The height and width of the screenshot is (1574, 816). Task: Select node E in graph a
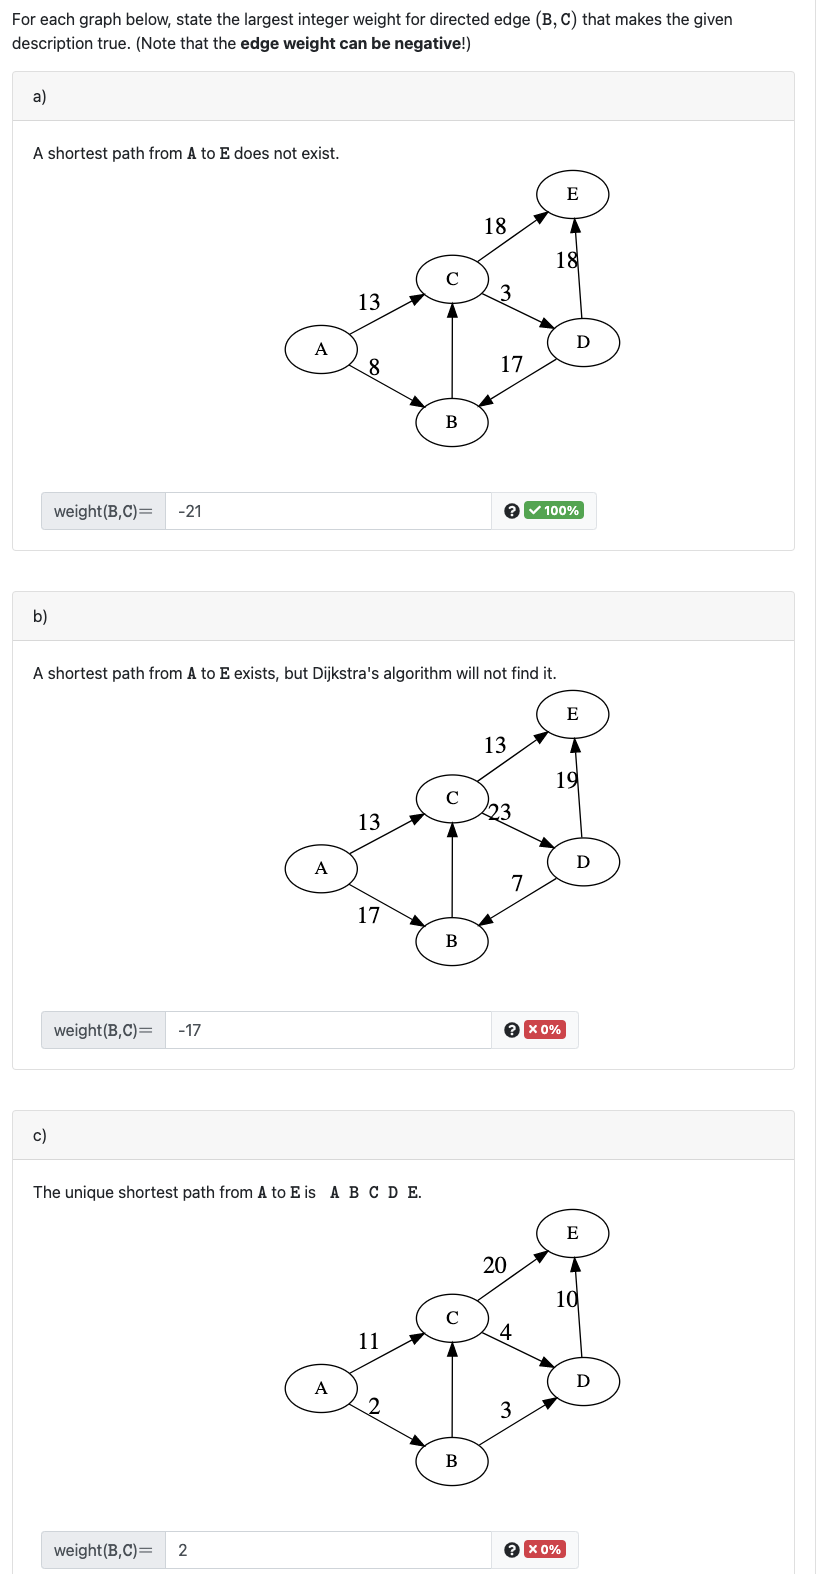coord(573,194)
